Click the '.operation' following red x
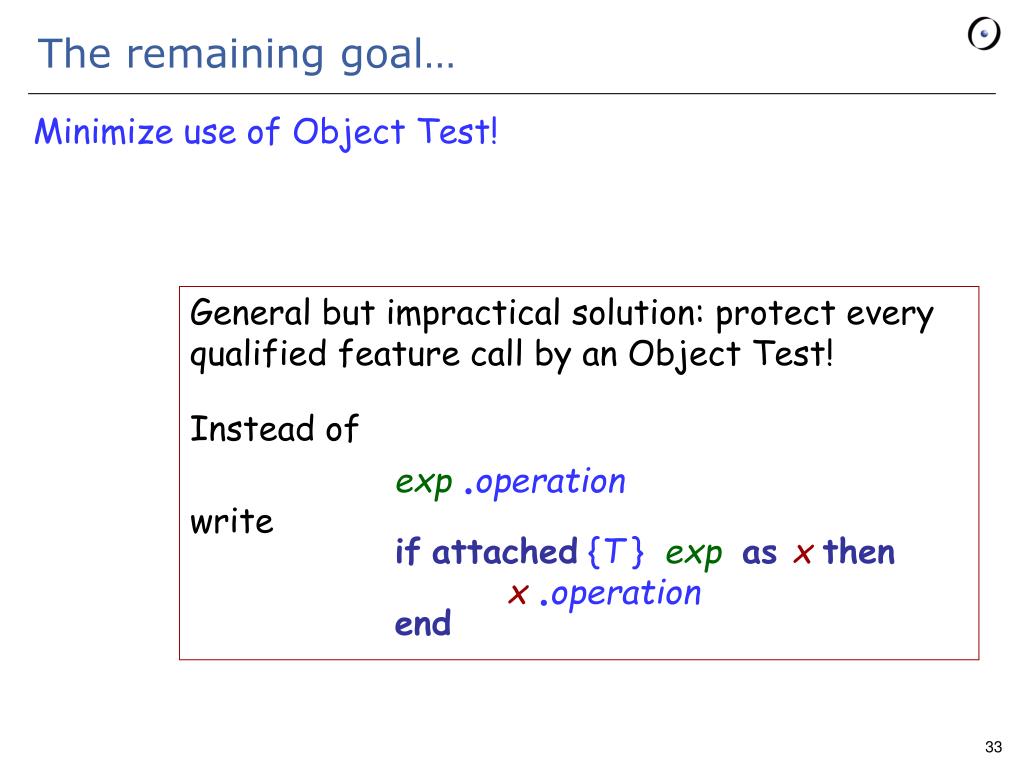 click(620, 594)
